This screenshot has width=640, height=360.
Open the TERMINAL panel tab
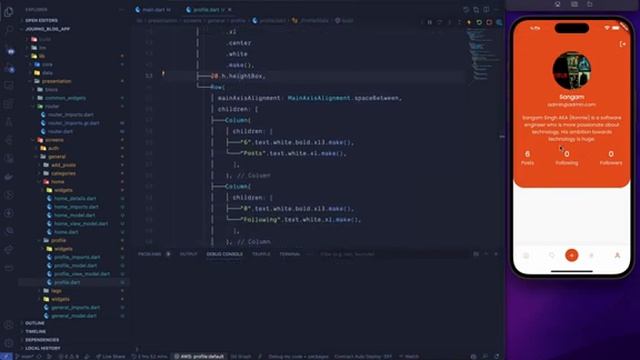coord(290,254)
